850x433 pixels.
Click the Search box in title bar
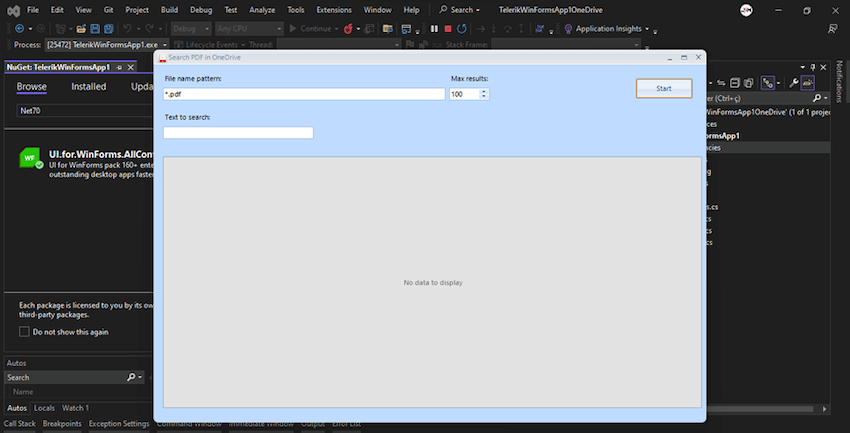click(460, 10)
